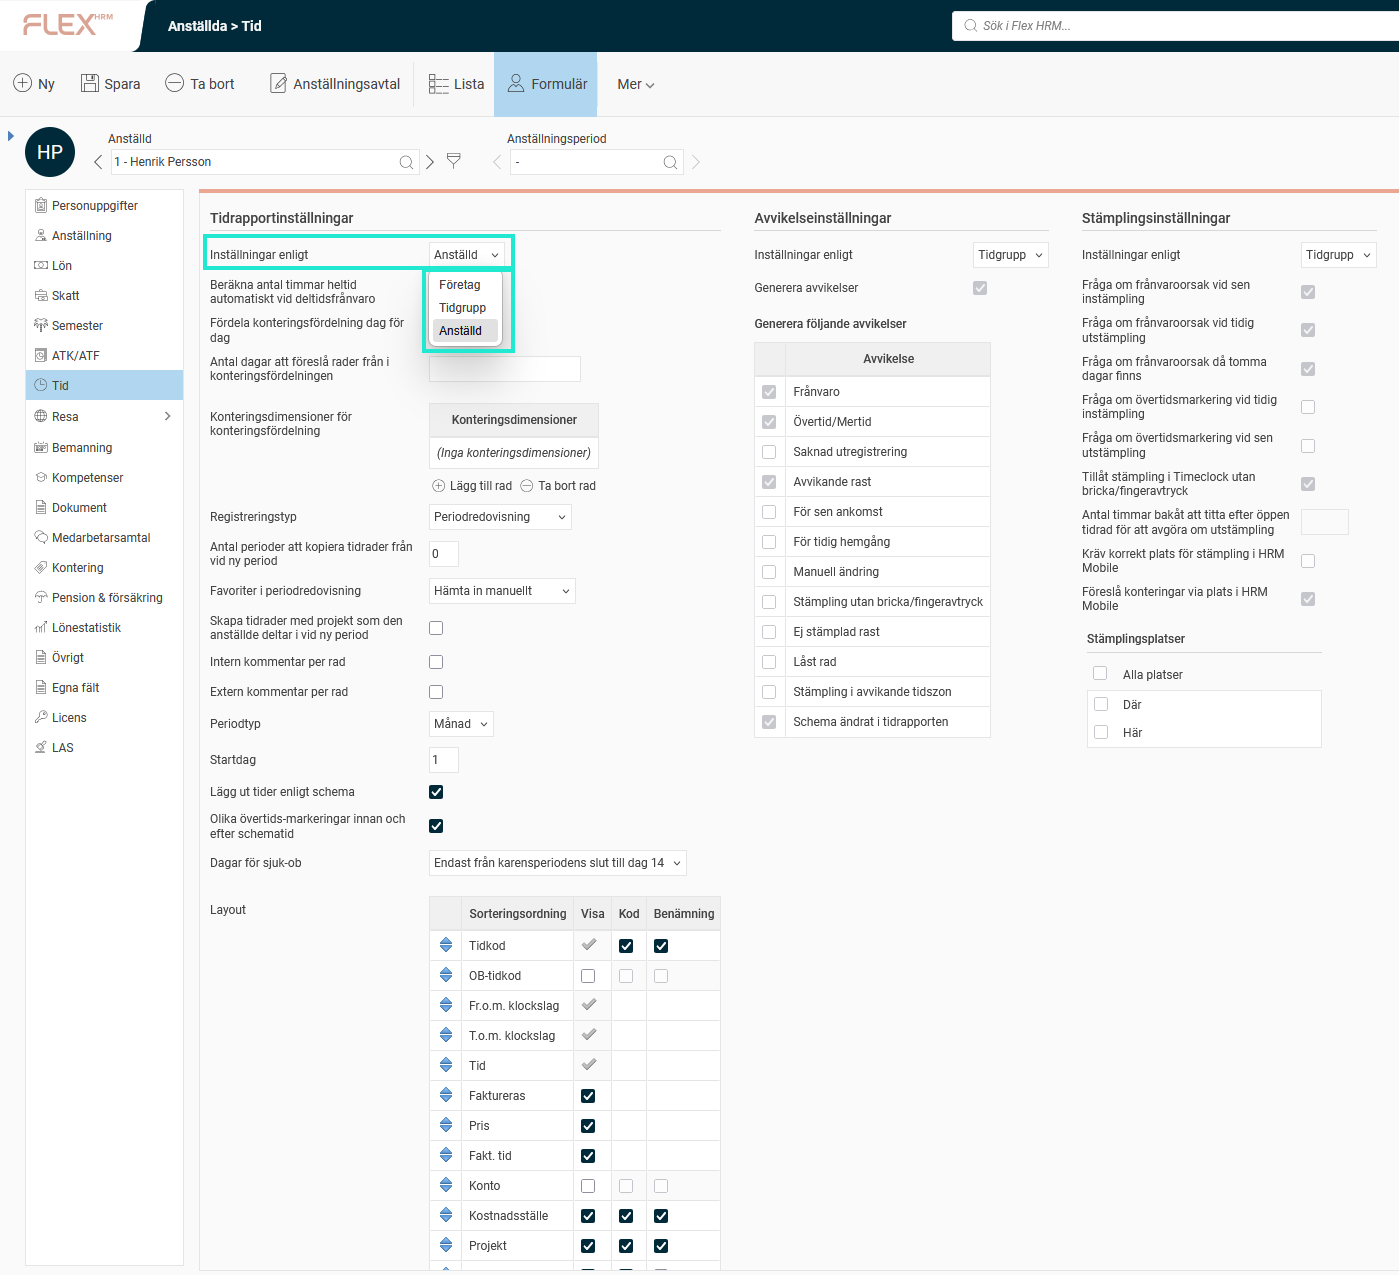Open Semester in the left sidebar
Viewport: 1399px width, 1275px height.
pyautogui.click(x=77, y=326)
